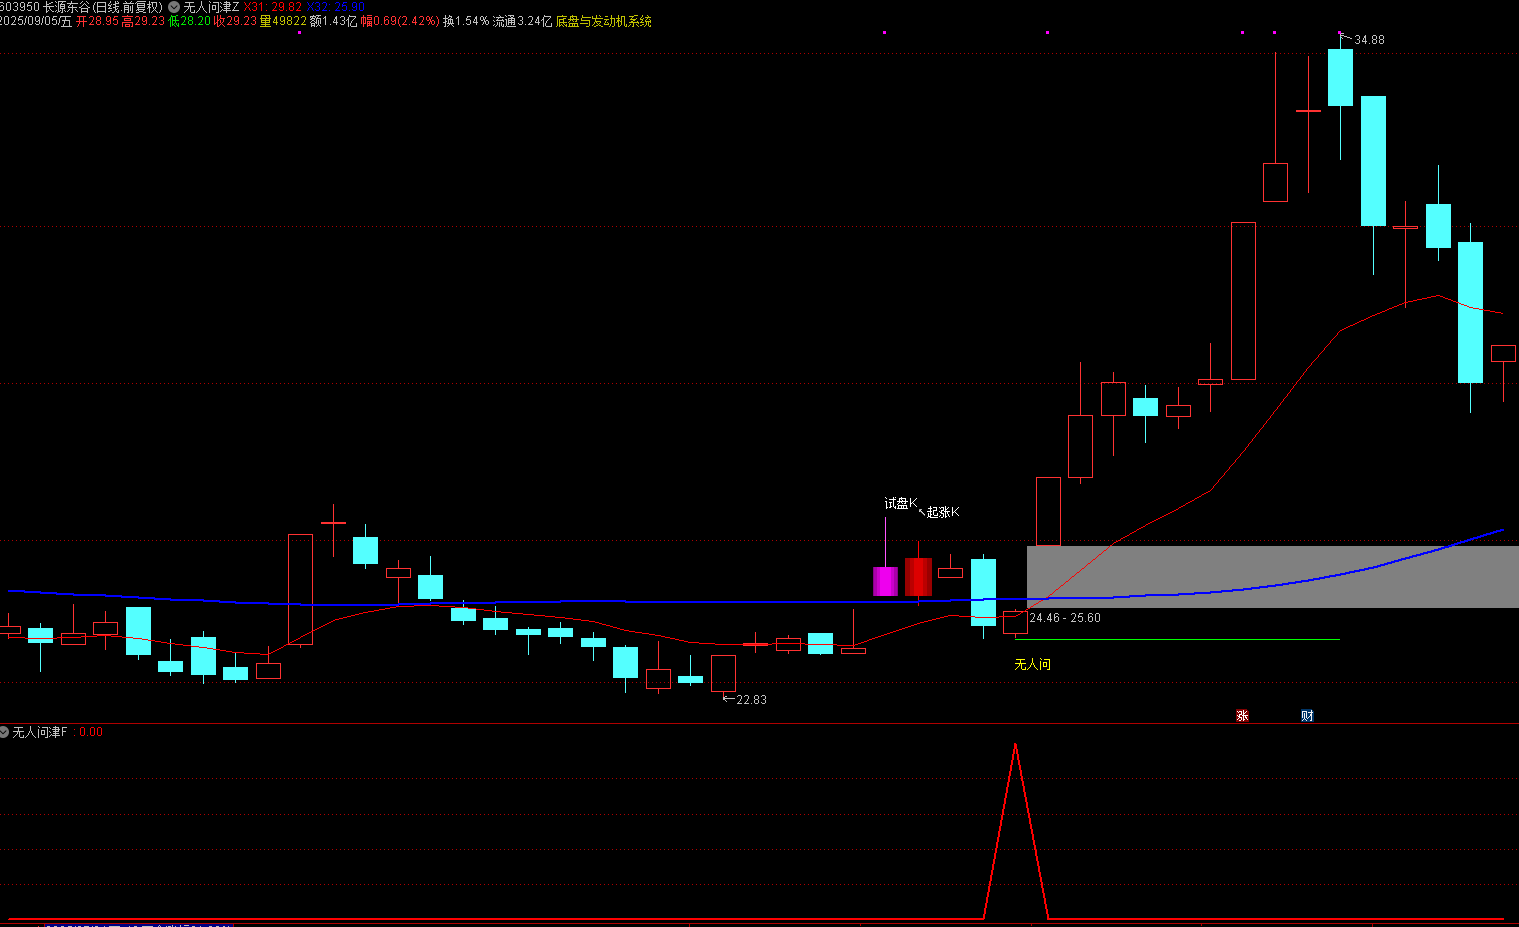
Task: Click the yellow 无人问 signal label
Action: coord(1033,664)
